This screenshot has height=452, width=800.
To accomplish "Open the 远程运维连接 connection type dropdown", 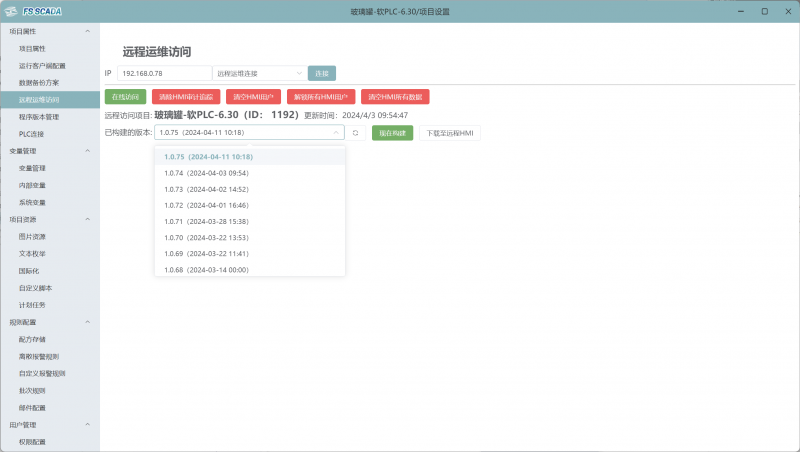I will tap(259, 73).
